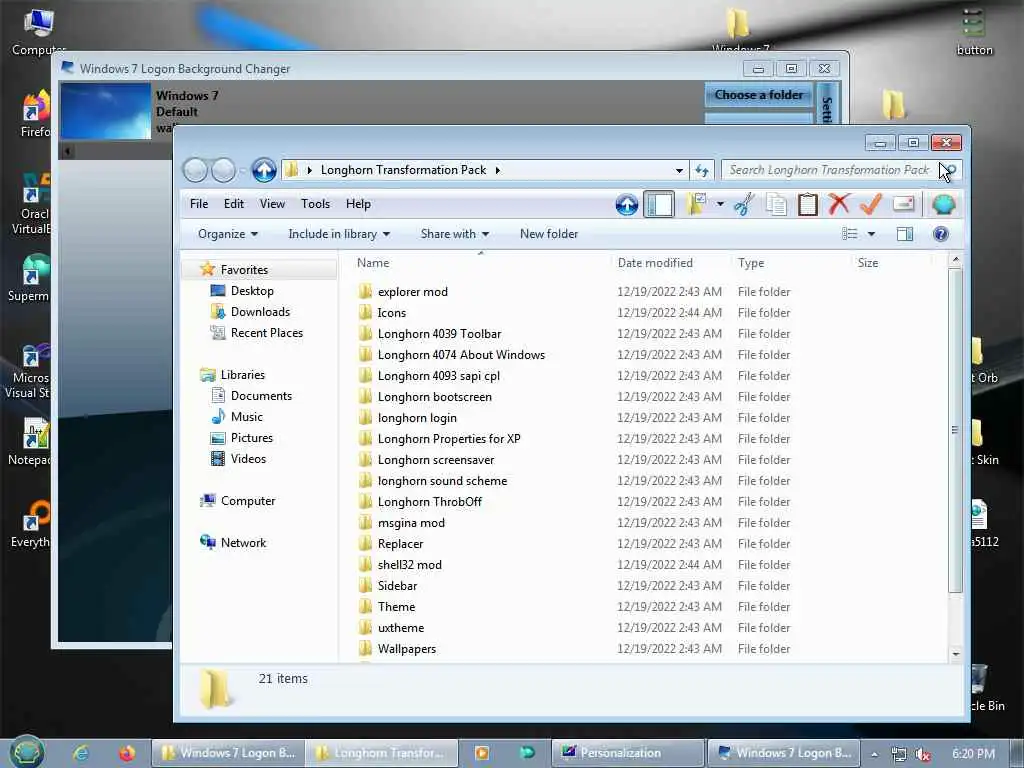Click the Cut scissors icon

pos(744,204)
